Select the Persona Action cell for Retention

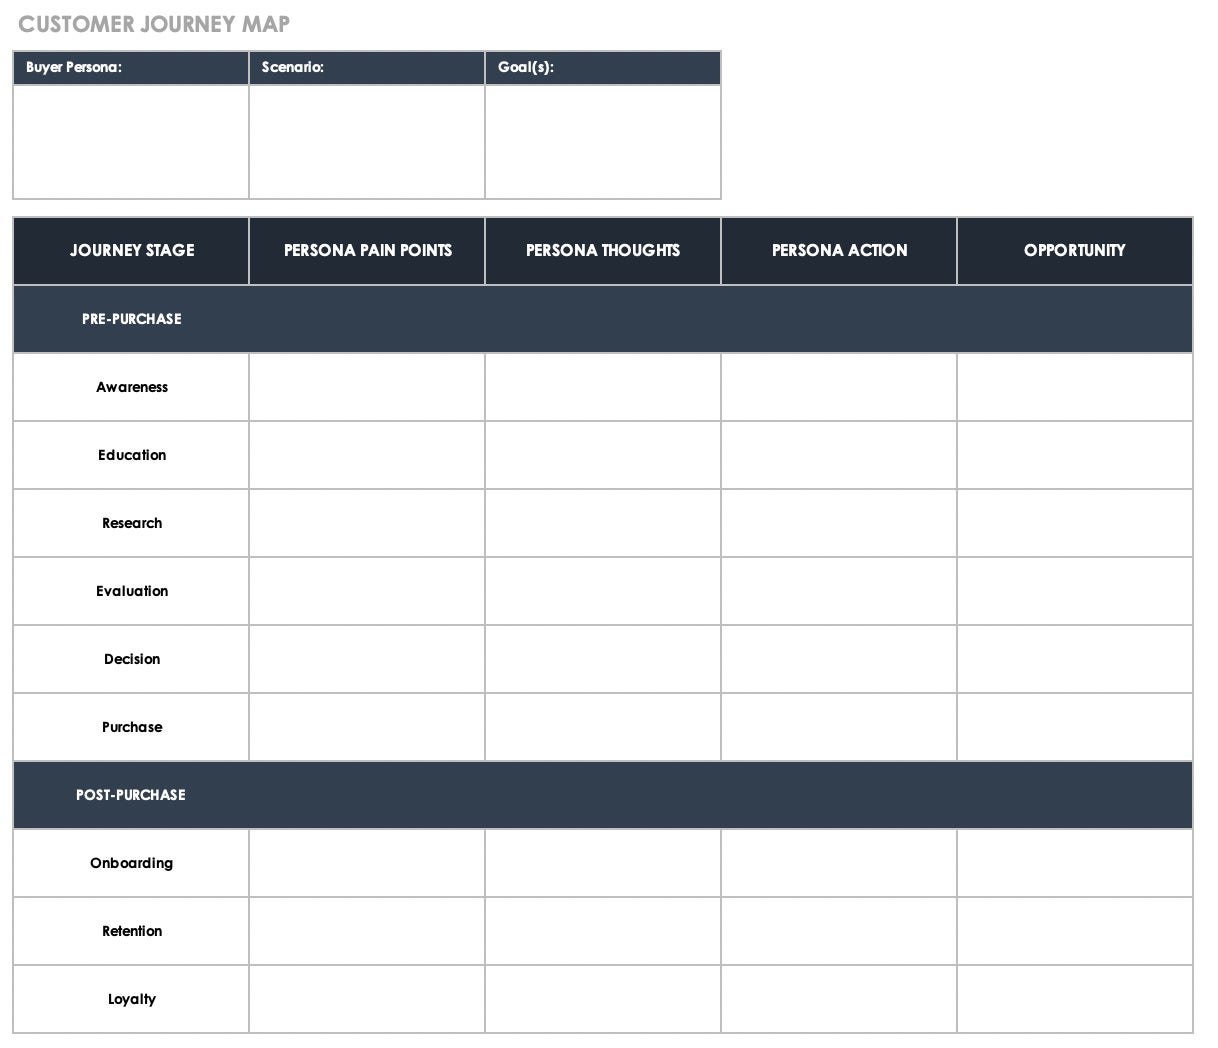tap(839, 931)
